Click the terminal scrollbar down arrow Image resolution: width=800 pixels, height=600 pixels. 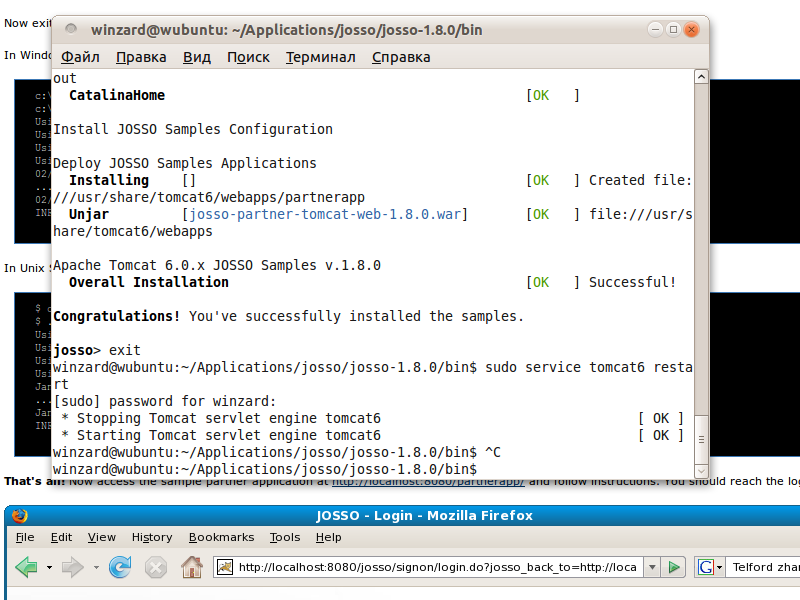[702, 470]
